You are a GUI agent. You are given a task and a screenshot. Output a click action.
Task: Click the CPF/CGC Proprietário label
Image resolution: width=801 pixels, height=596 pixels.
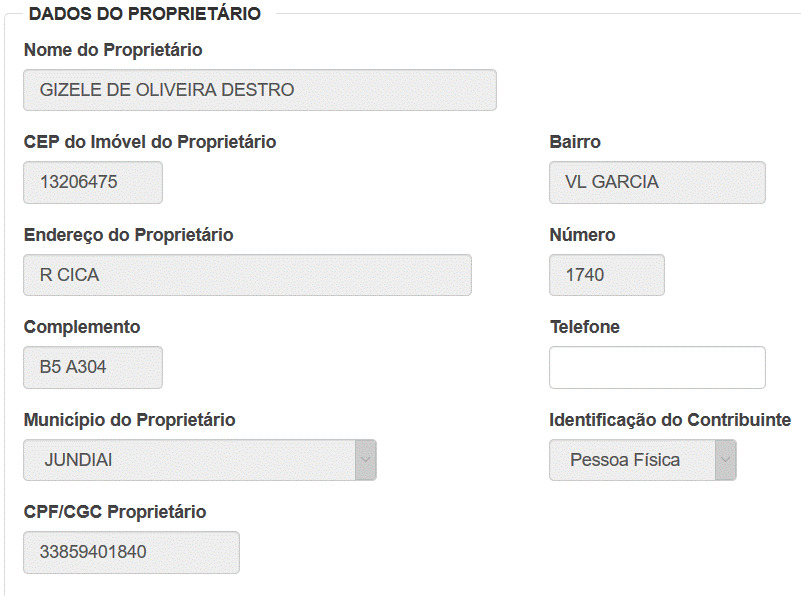point(115,512)
